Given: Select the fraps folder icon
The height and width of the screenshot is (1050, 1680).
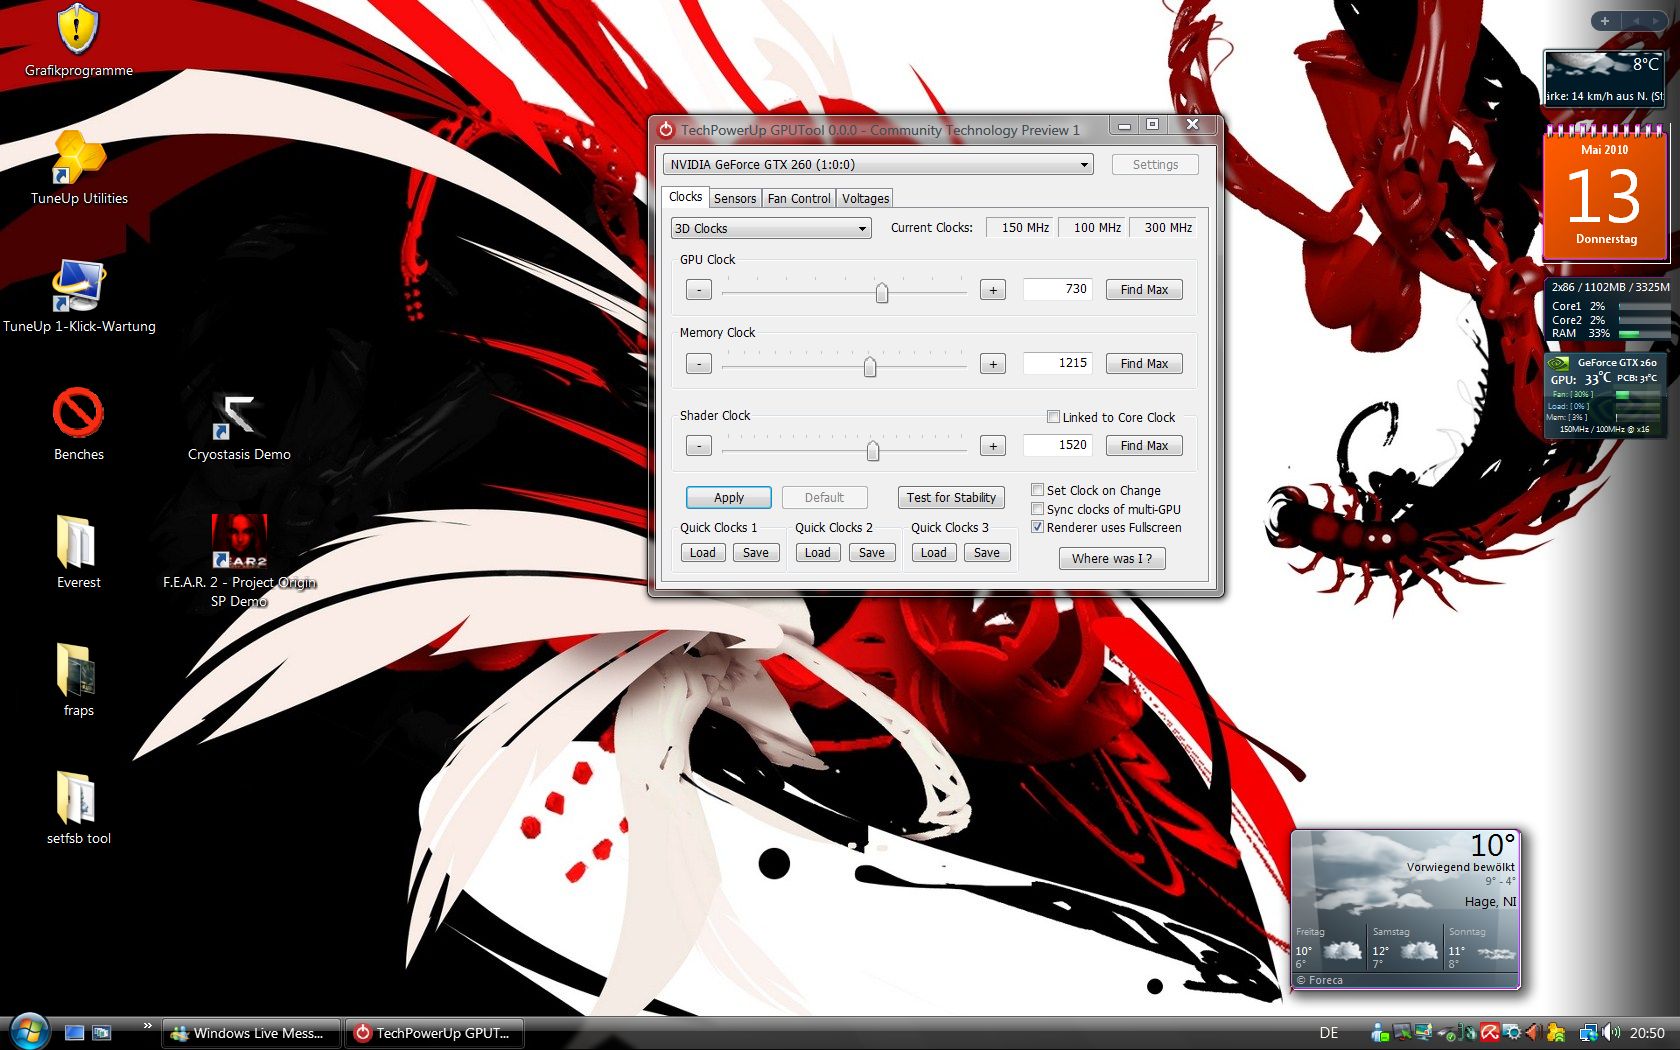Looking at the screenshot, I should click(x=78, y=680).
